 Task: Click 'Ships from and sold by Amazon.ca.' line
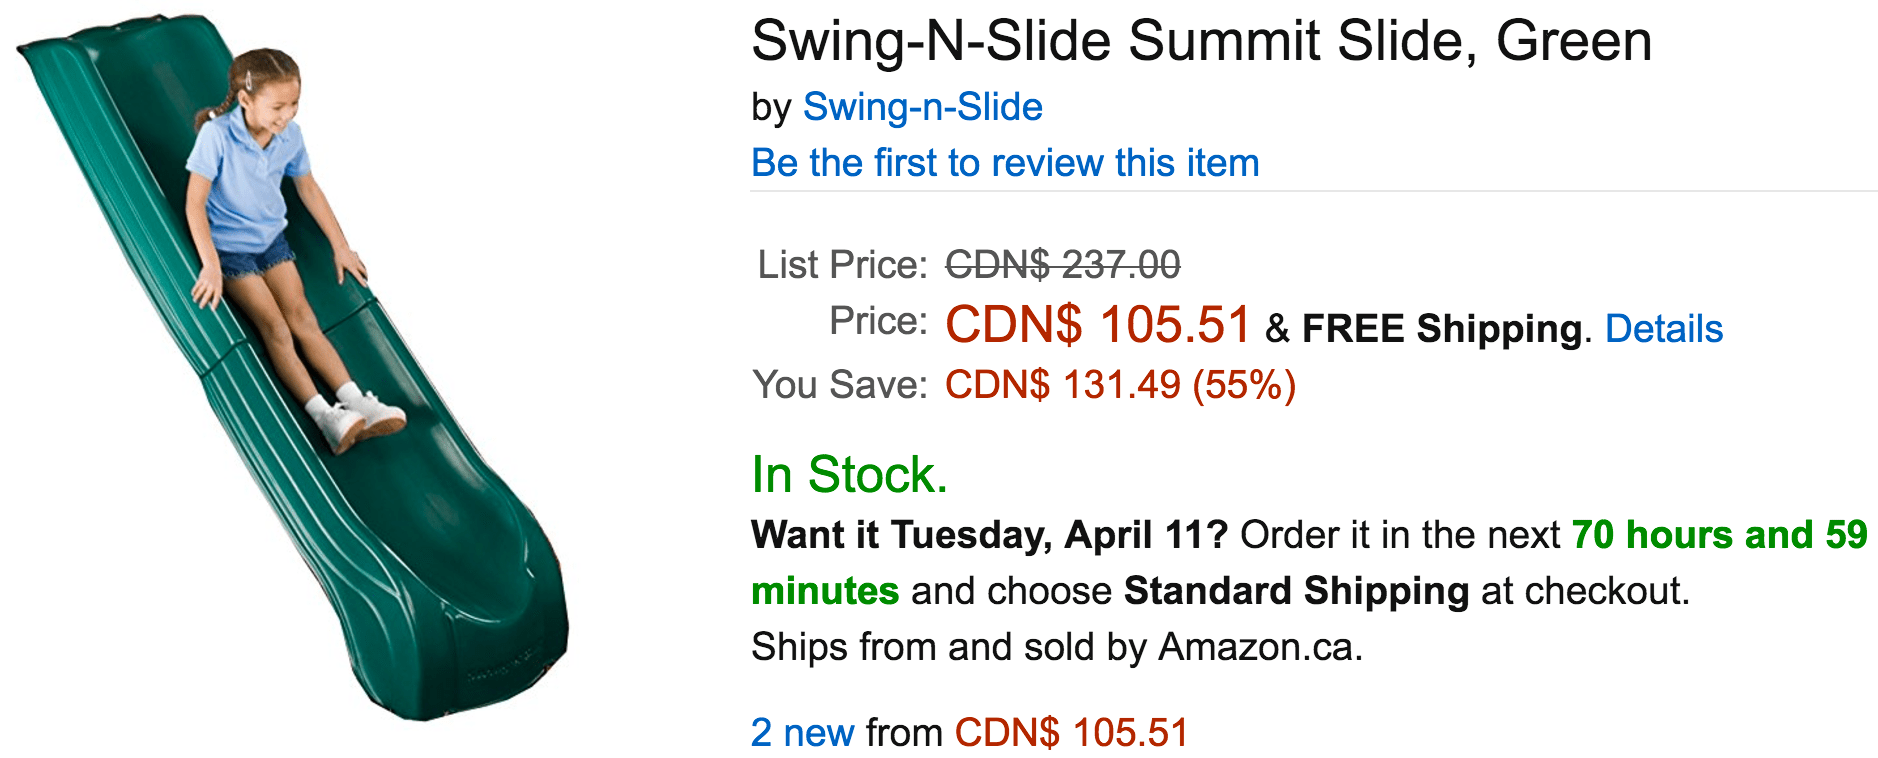pyautogui.click(x=1057, y=647)
